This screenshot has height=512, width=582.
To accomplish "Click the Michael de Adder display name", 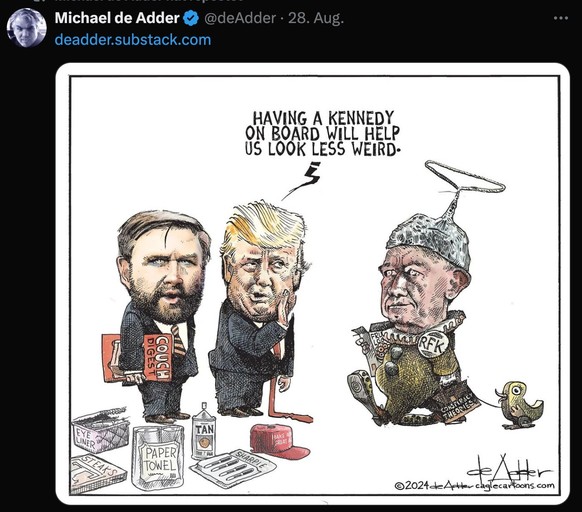I will point(117,18).
